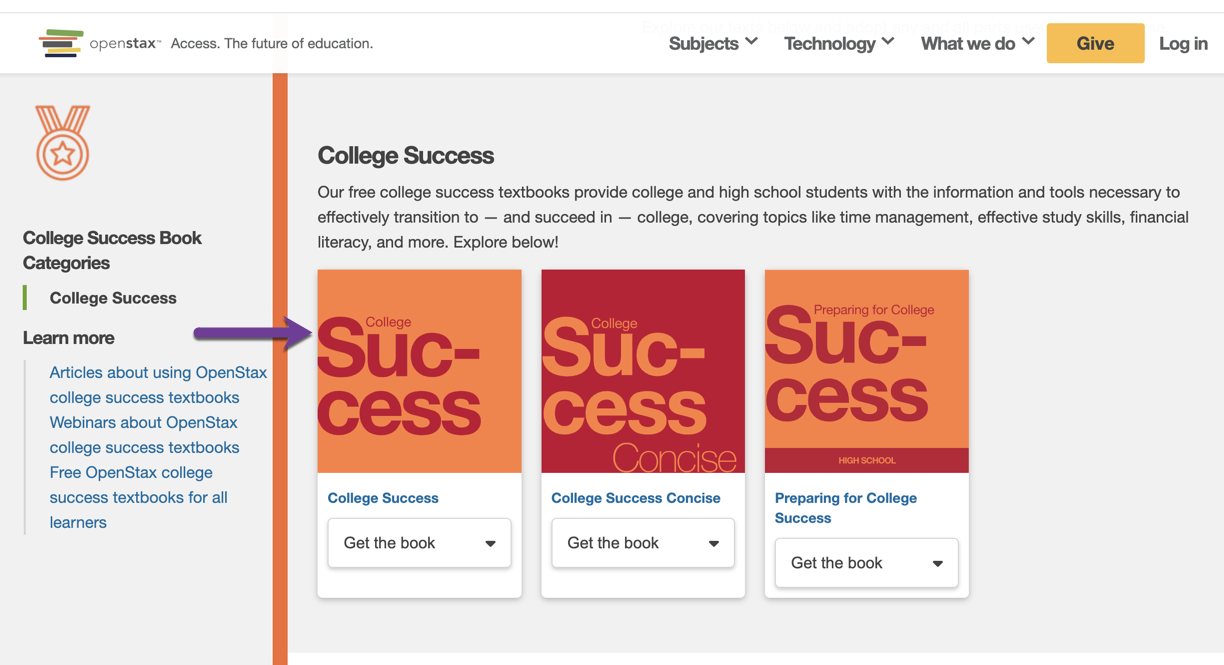This screenshot has width=1224, height=665.
Task: Click the orange medal badge icon
Action: pos(62,143)
